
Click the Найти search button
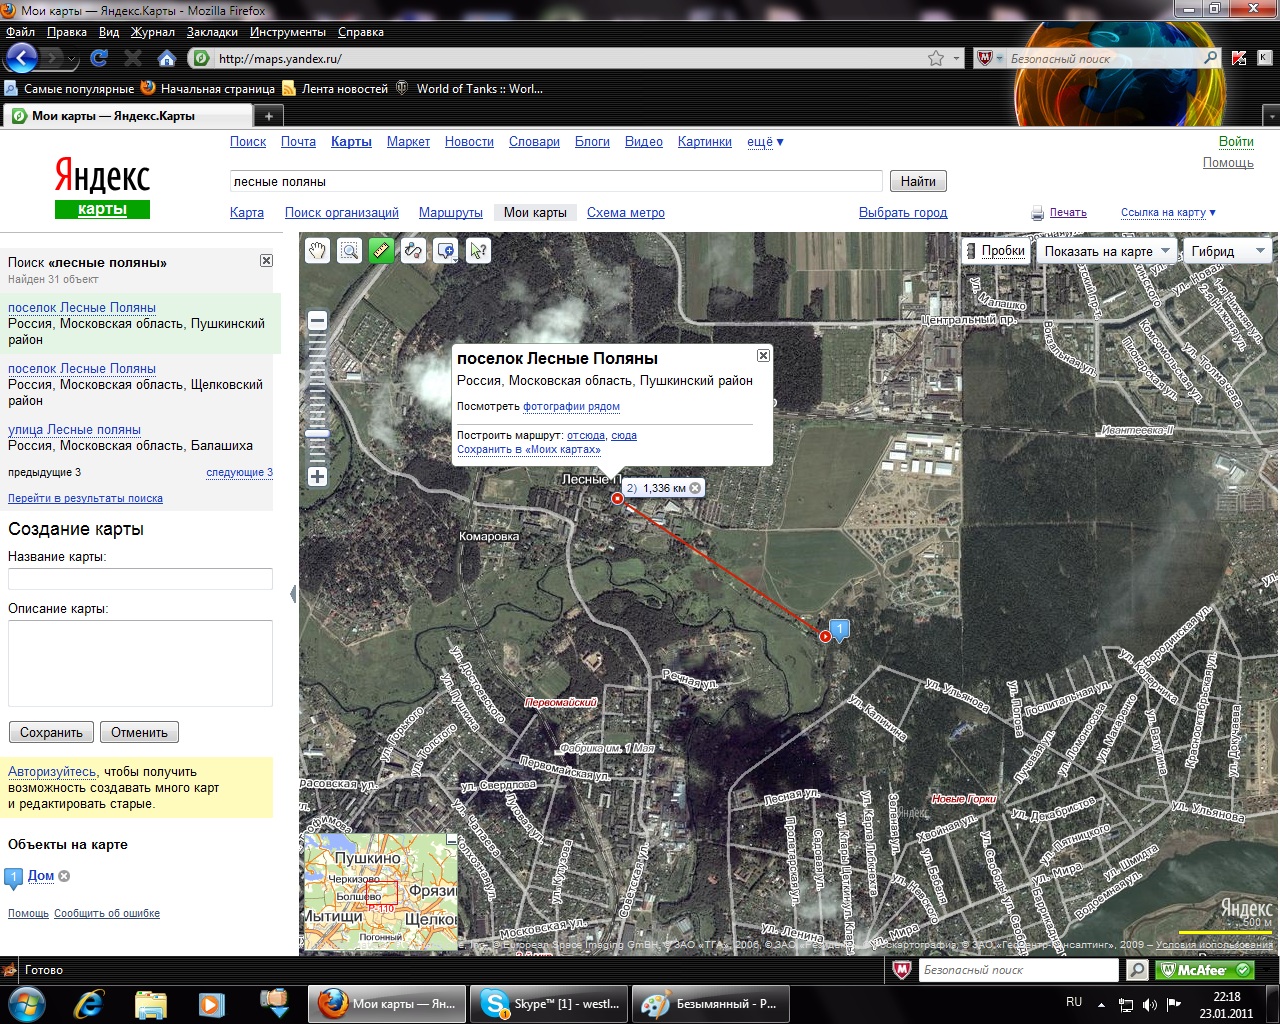click(x=918, y=181)
